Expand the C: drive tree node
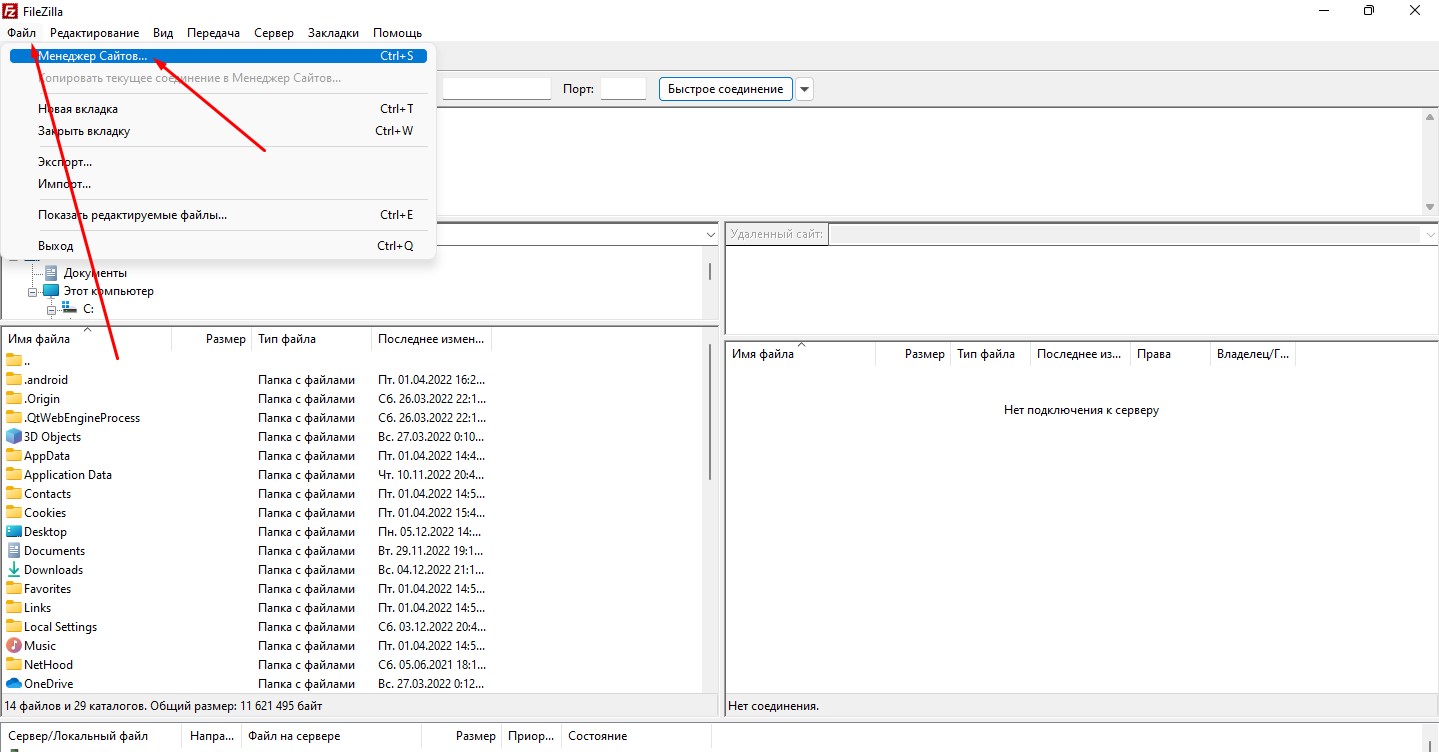The width and height of the screenshot is (1439, 752). pyautogui.click(x=52, y=309)
